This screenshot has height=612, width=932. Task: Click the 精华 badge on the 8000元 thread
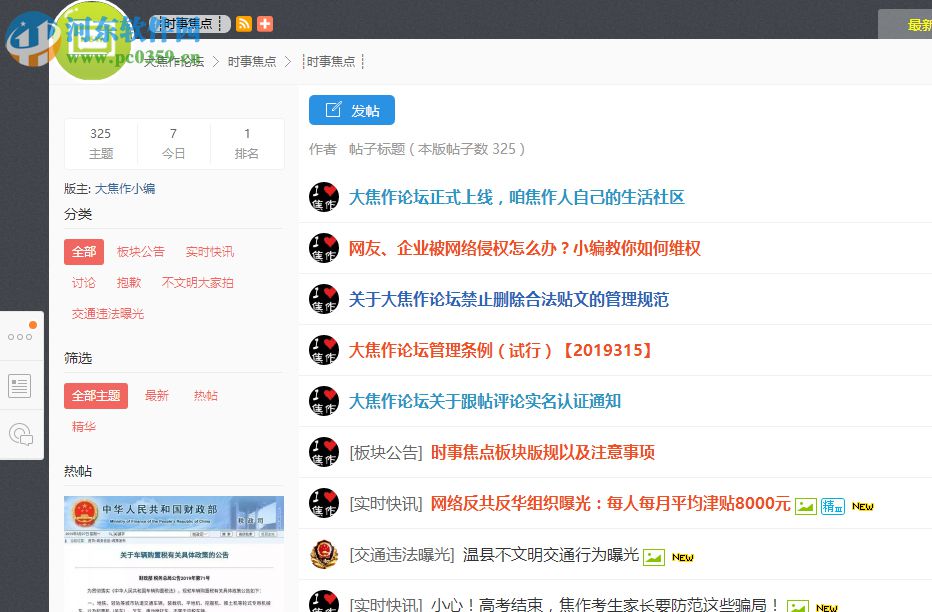coord(833,506)
